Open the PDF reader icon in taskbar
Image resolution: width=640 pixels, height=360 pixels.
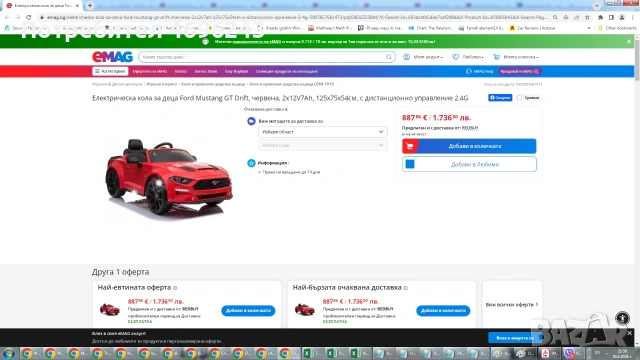[x=545, y=353]
